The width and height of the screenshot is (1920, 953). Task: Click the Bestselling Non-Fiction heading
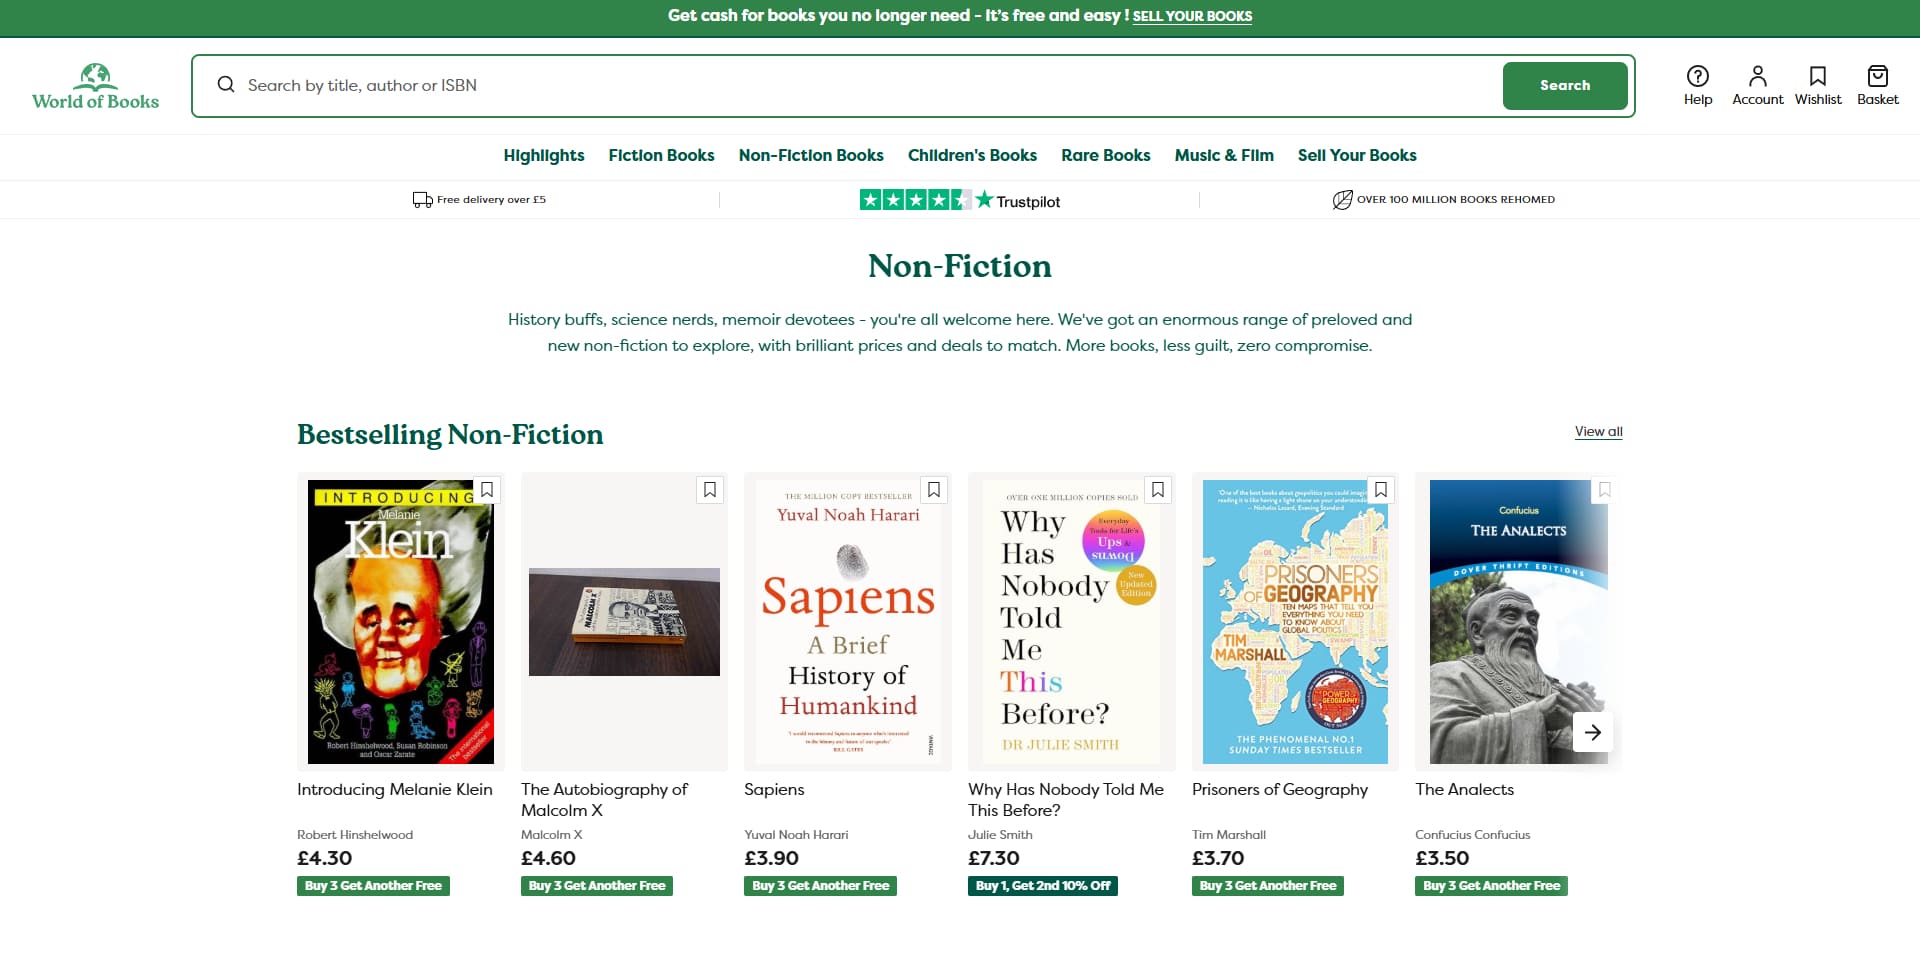[x=450, y=435]
